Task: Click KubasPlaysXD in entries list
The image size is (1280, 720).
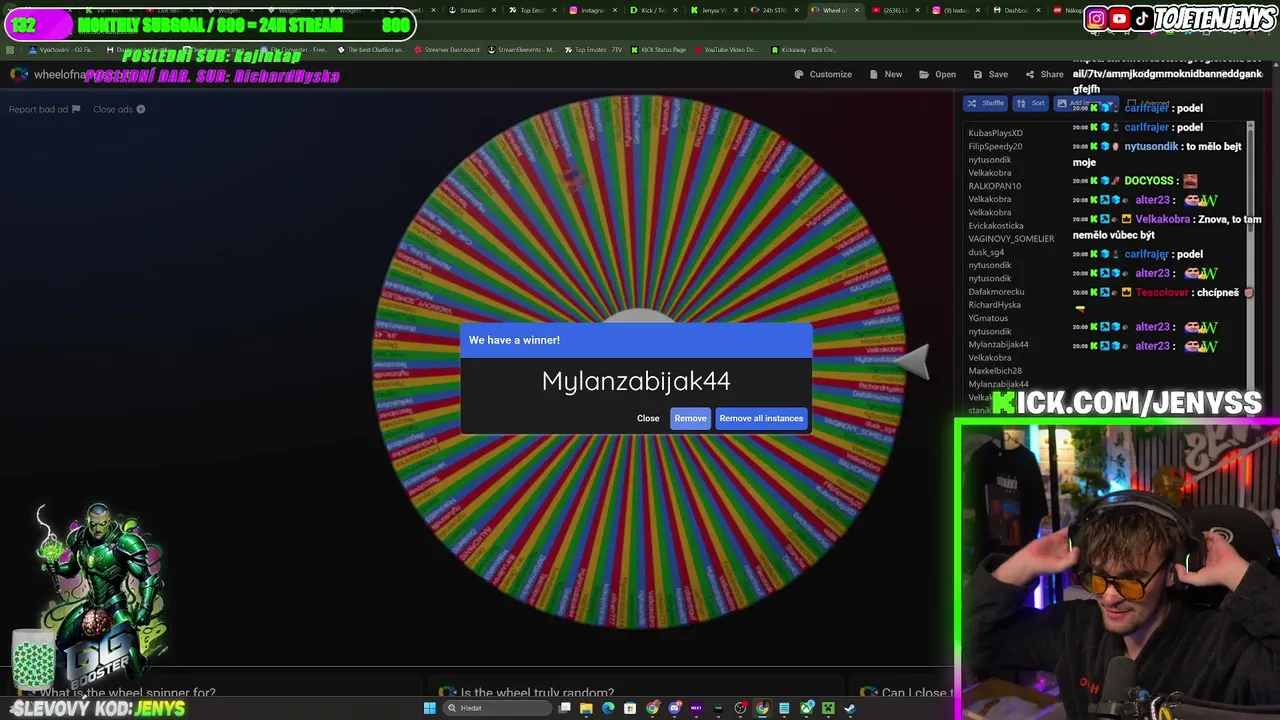Action: pyautogui.click(x=995, y=133)
